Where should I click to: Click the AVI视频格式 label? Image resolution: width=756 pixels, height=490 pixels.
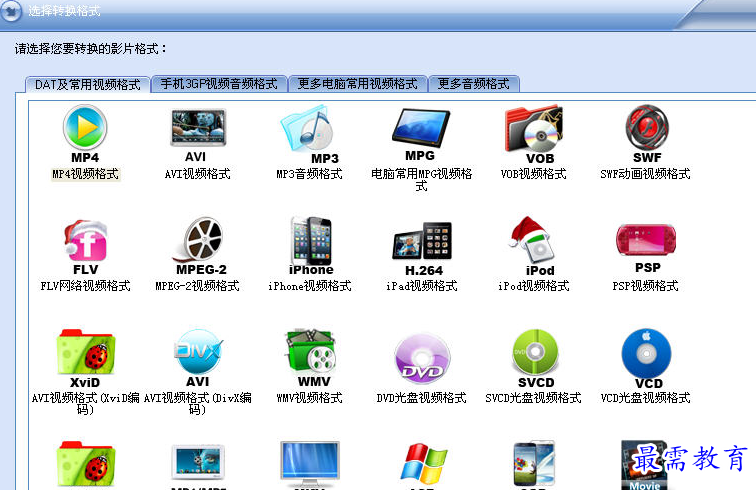(198, 174)
